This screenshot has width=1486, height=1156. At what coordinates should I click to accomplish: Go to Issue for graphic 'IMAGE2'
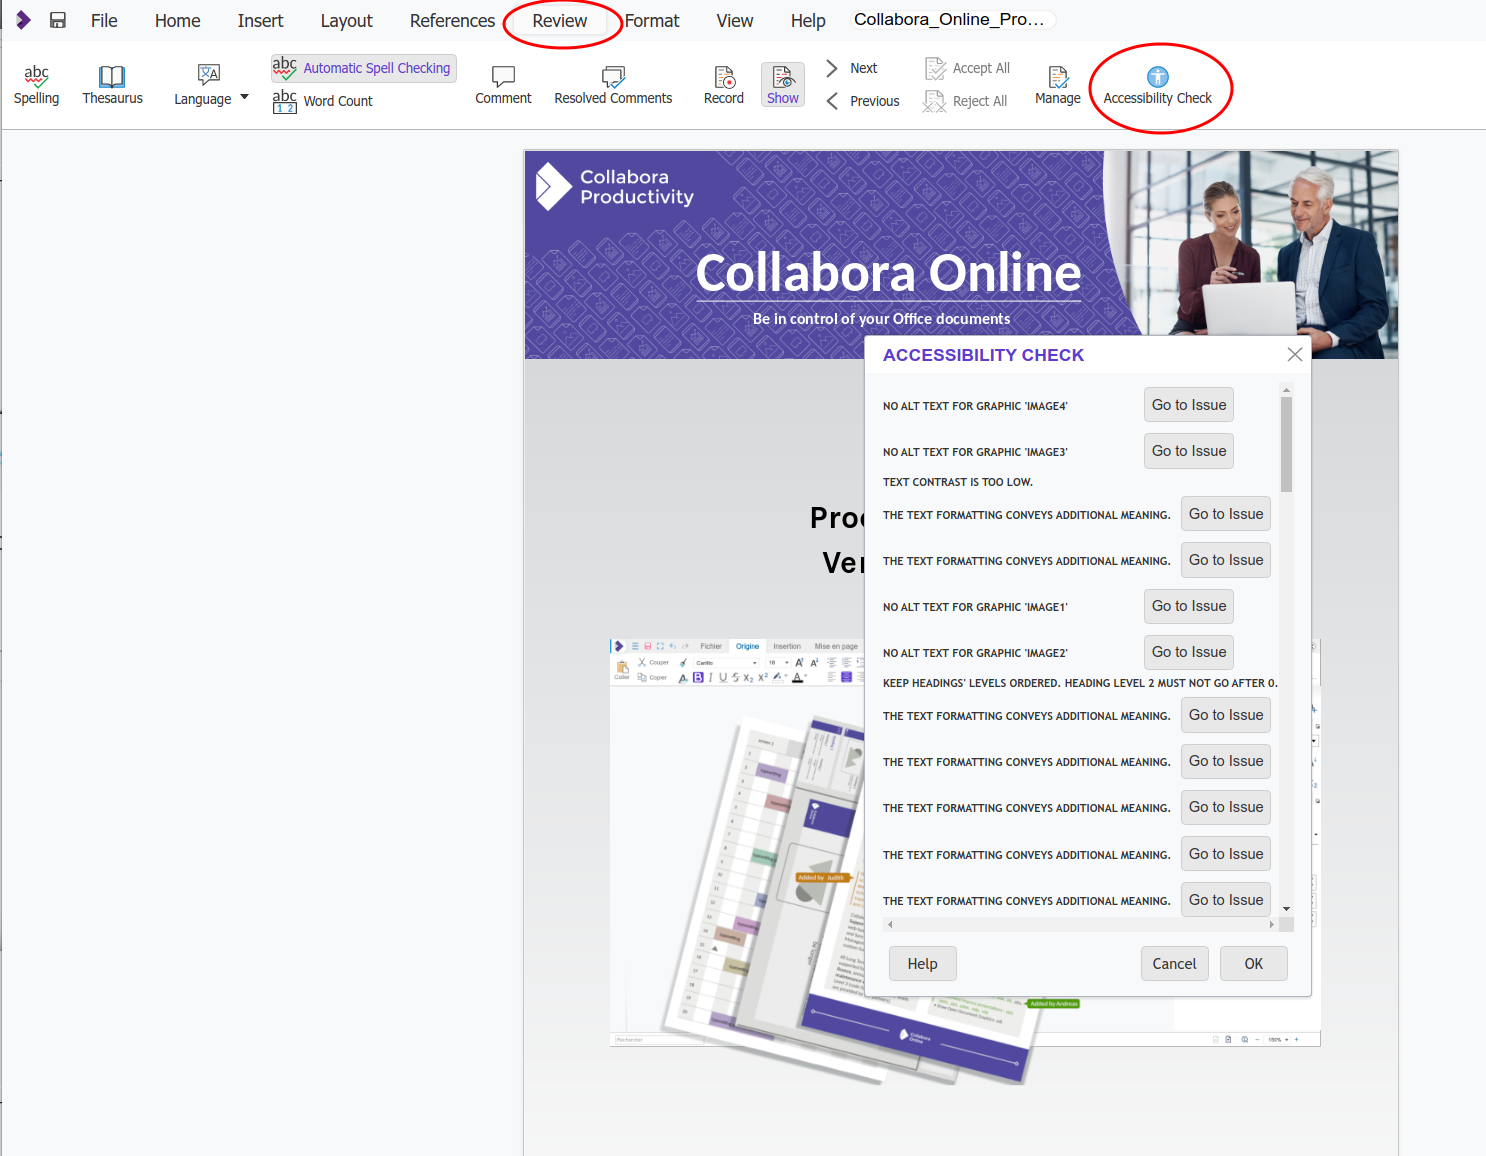point(1189,652)
